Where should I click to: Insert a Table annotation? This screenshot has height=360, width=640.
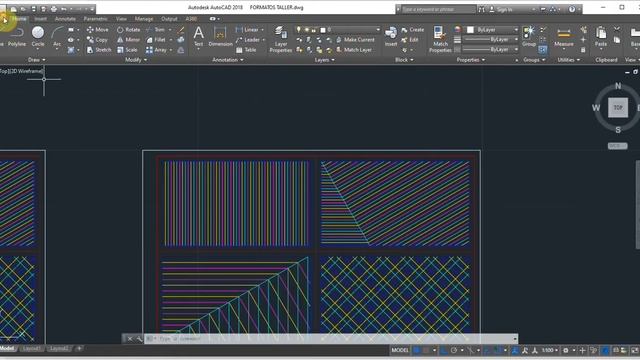coord(246,50)
